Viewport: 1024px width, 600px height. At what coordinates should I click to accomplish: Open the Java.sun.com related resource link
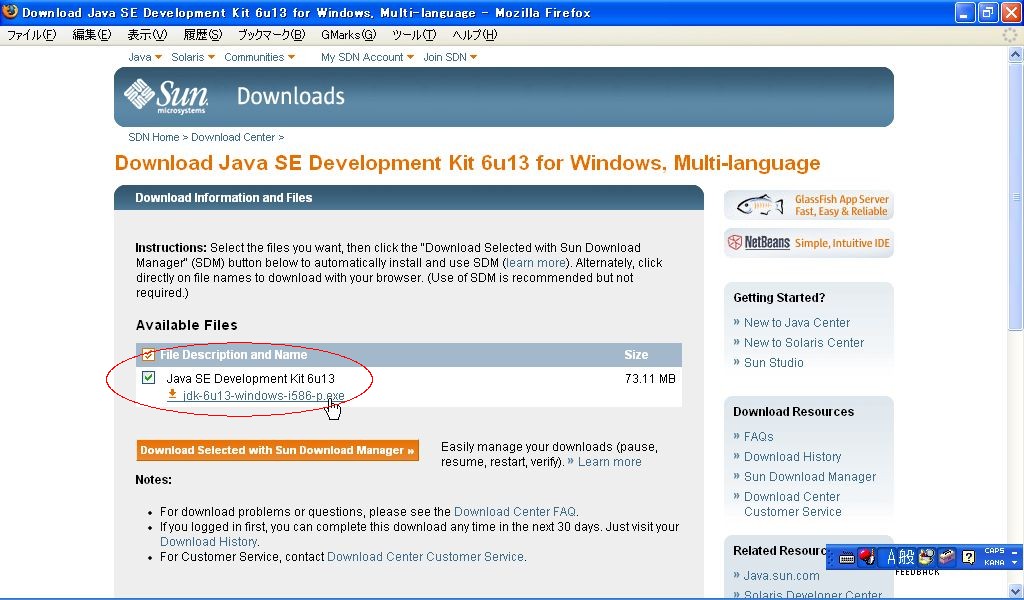781,575
